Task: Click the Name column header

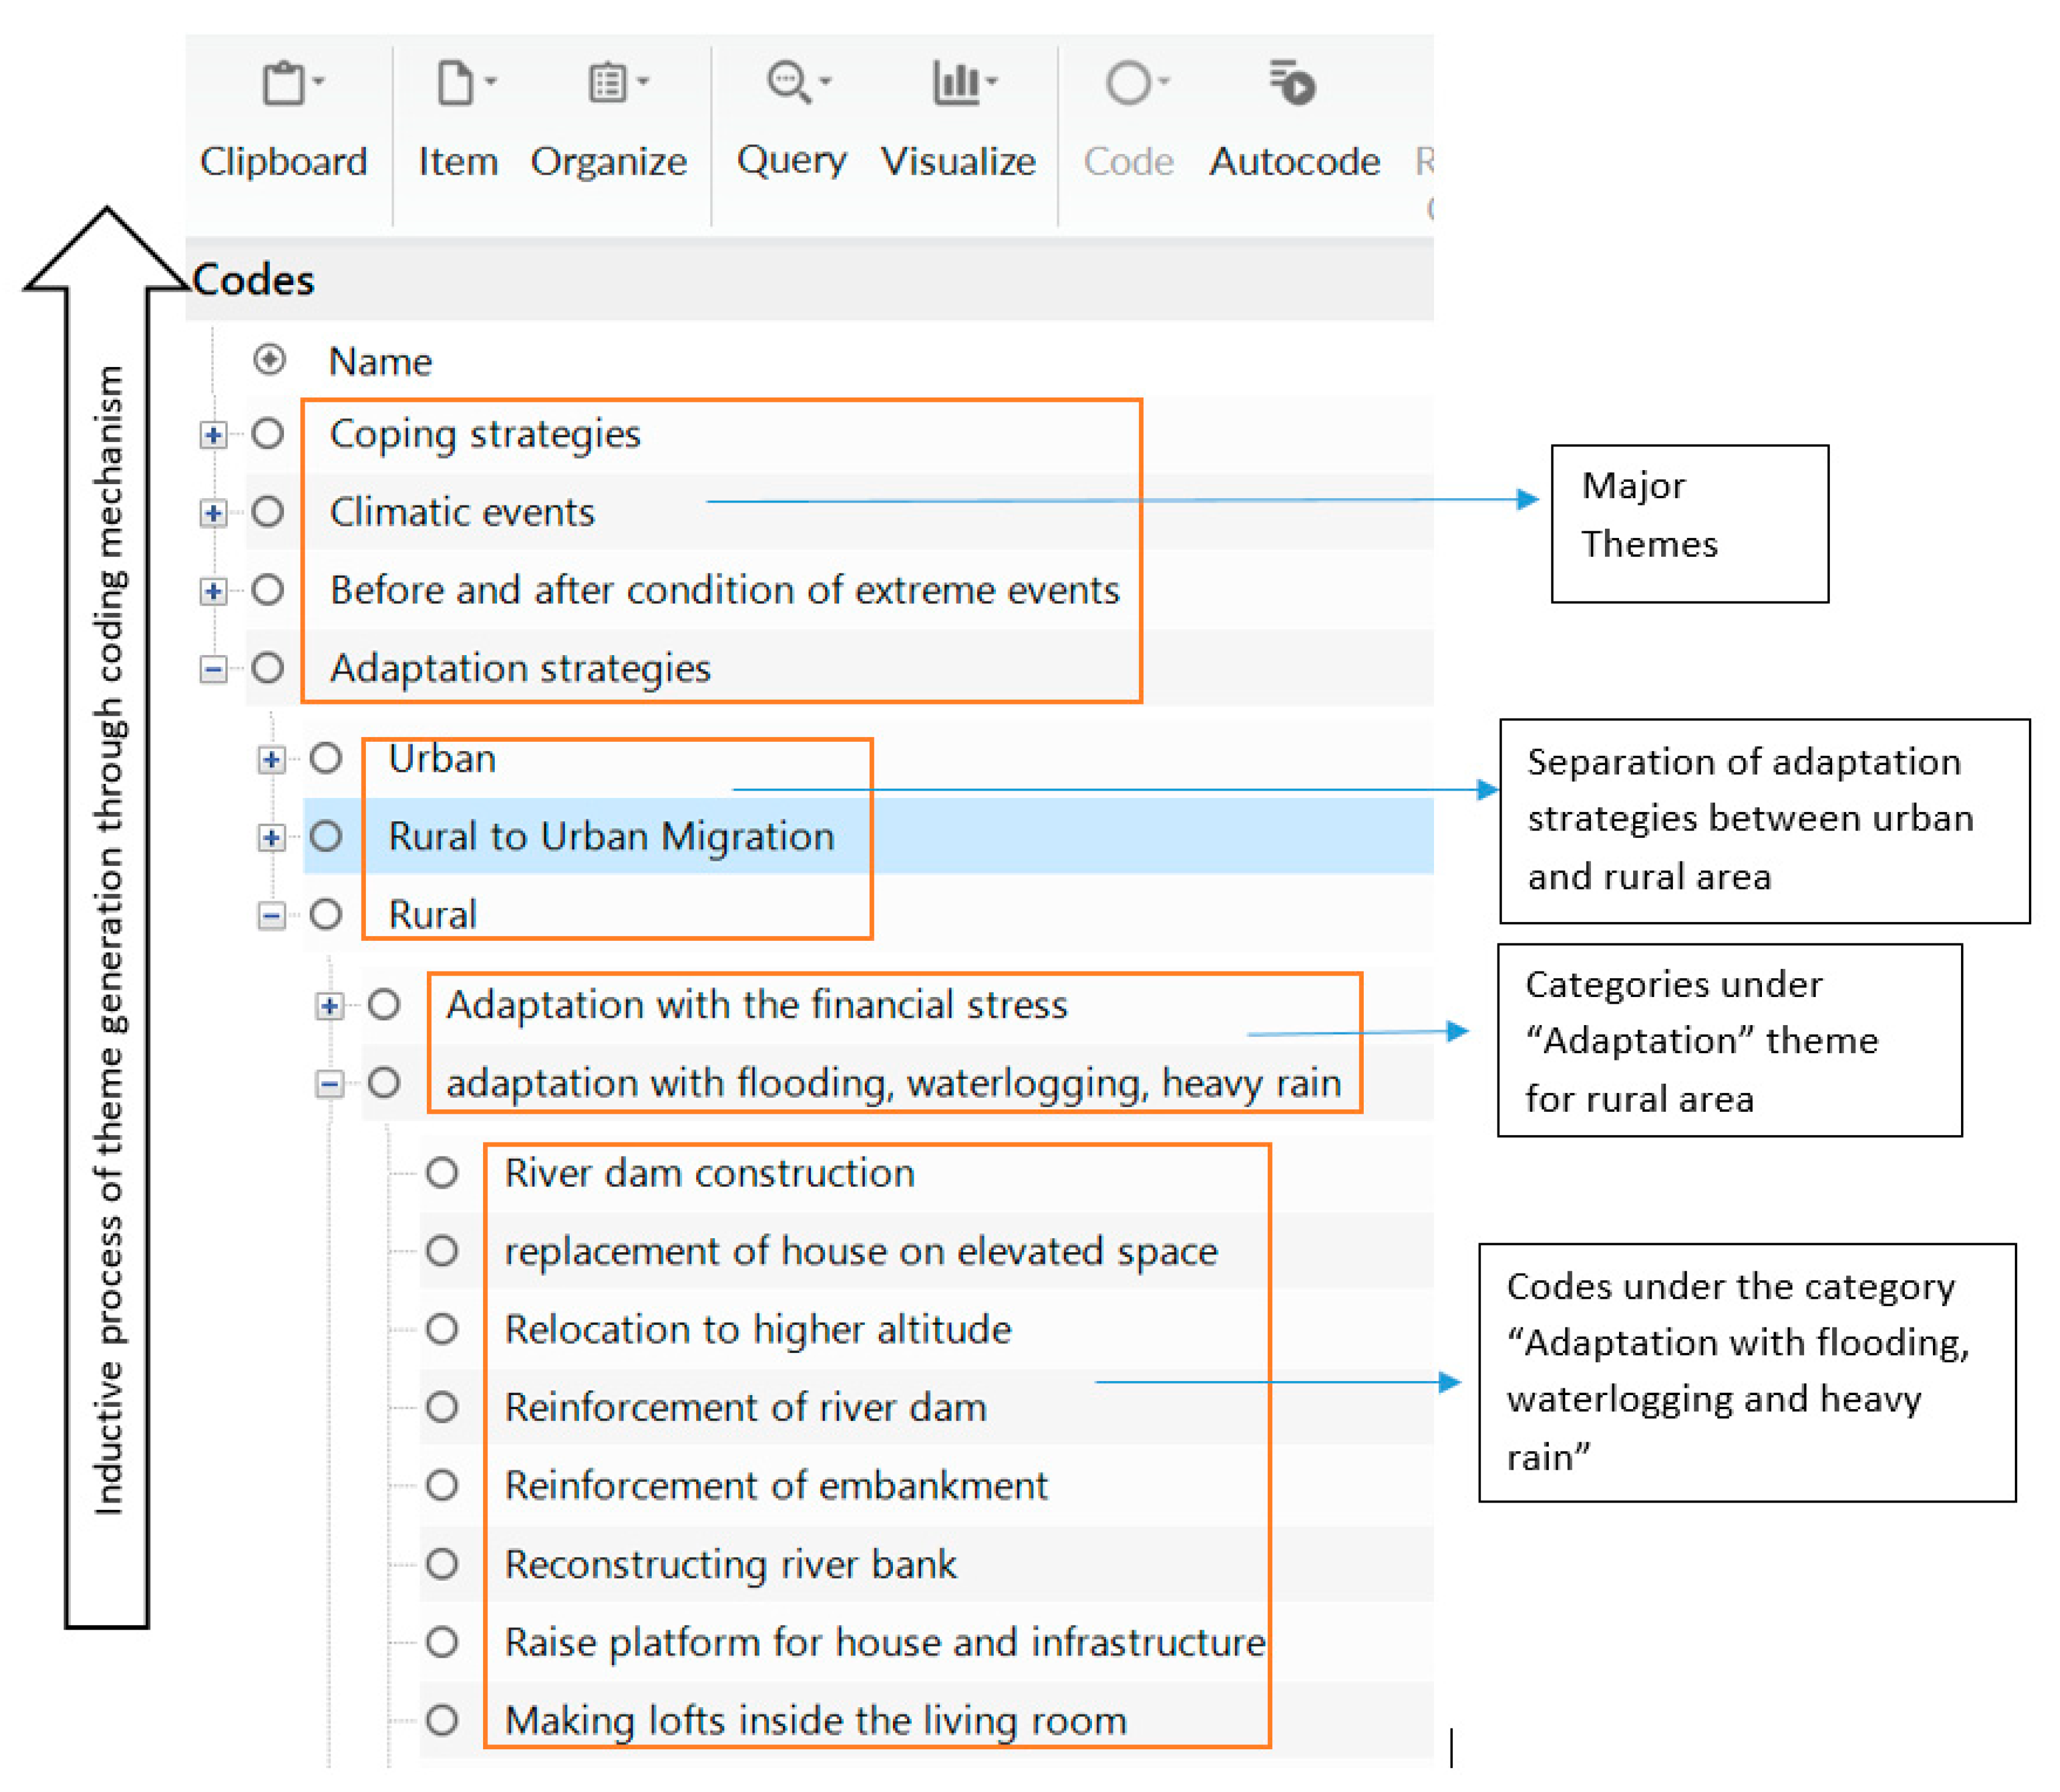Action: pyautogui.click(x=380, y=362)
